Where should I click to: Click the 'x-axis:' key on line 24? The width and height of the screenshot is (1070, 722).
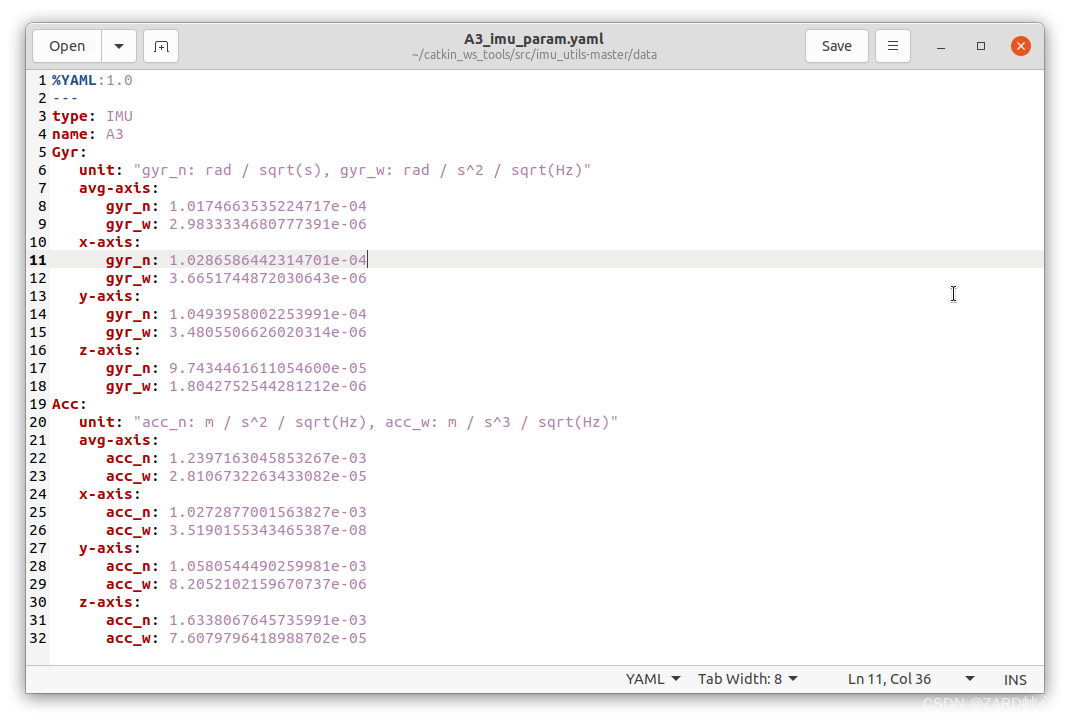point(109,494)
